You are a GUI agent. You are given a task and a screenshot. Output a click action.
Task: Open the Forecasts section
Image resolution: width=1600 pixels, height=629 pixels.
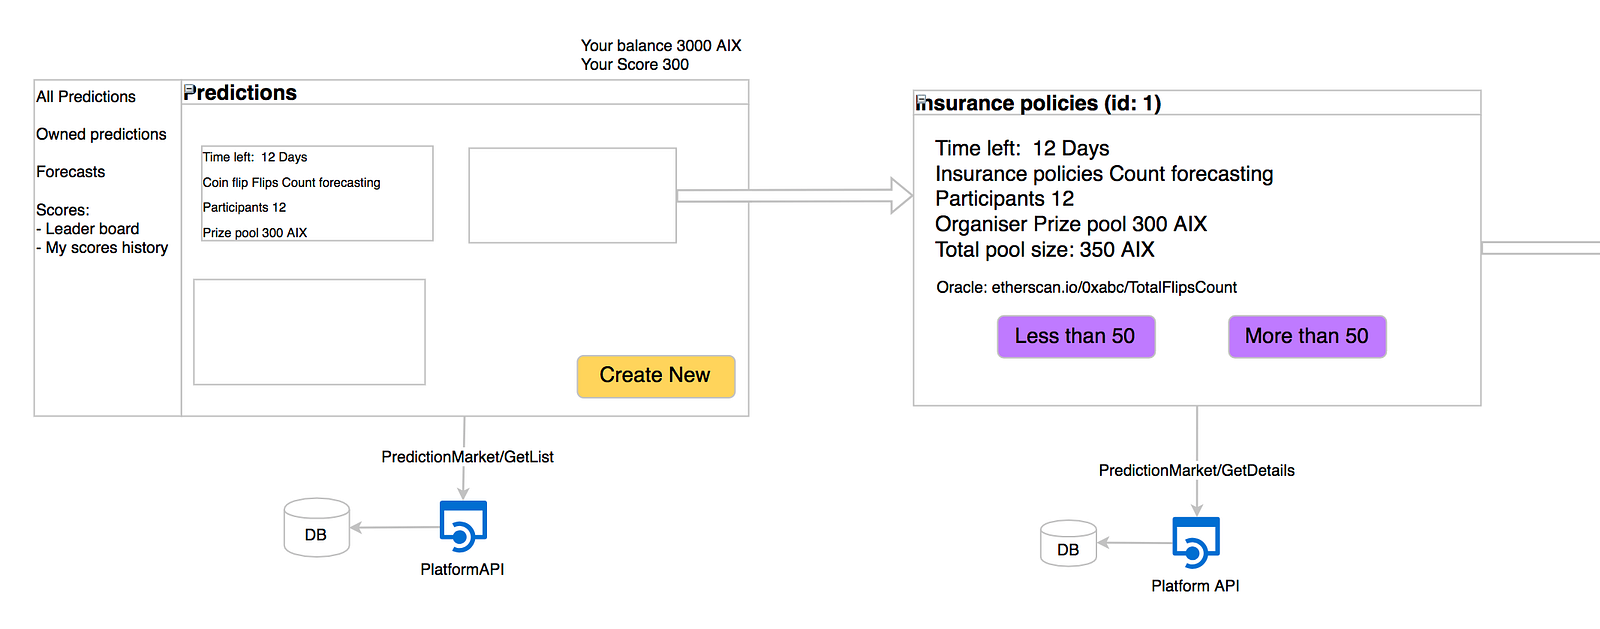click(71, 172)
